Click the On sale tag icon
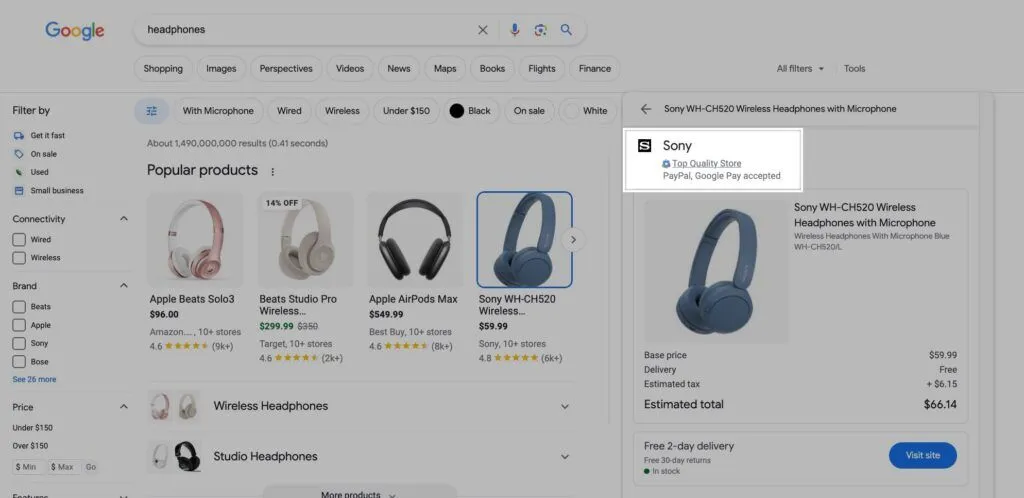1024x498 pixels. coord(19,154)
